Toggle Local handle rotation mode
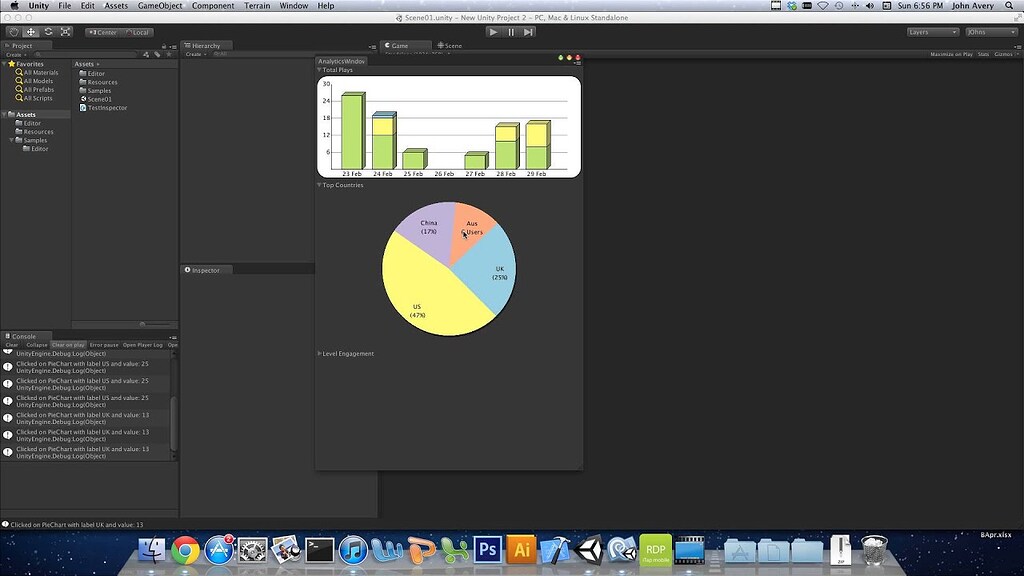 pyautogui.click(x=138, y=31)
